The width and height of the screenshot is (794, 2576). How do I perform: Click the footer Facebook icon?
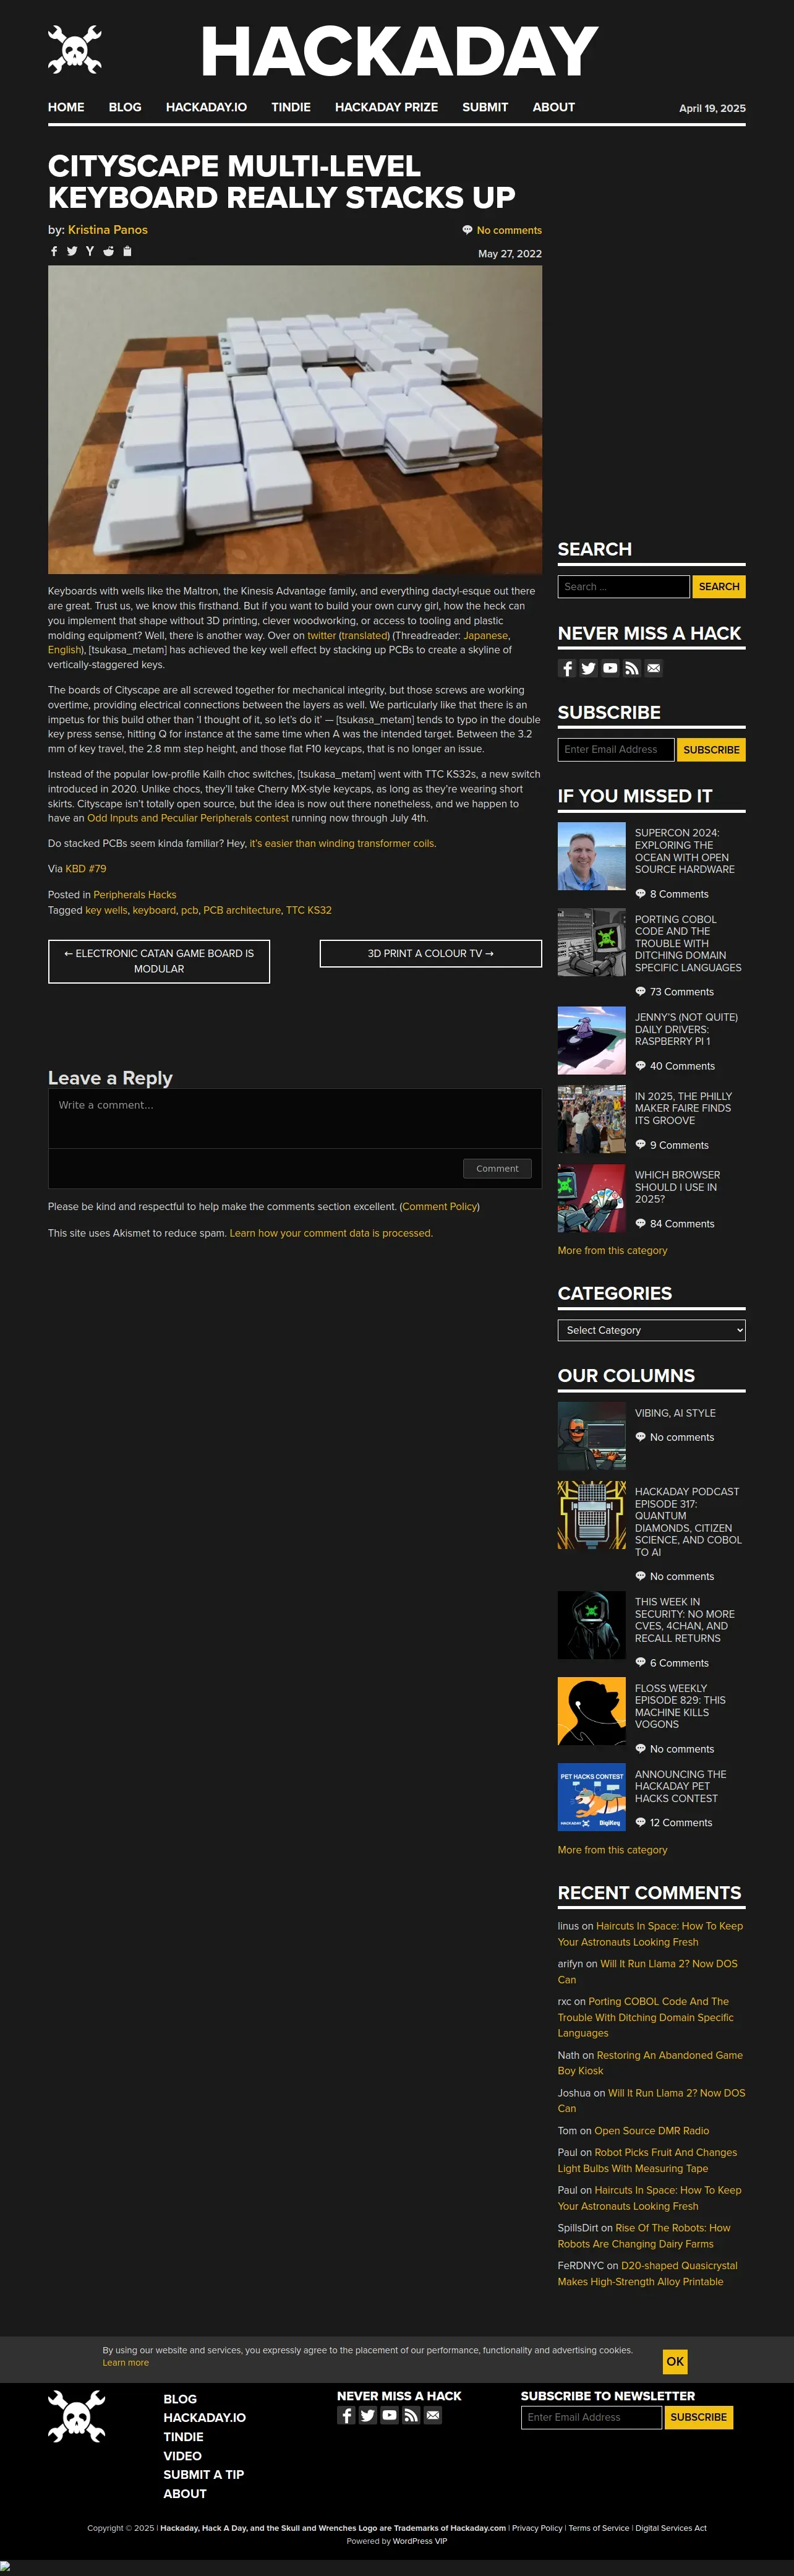tap(346, 2415)
